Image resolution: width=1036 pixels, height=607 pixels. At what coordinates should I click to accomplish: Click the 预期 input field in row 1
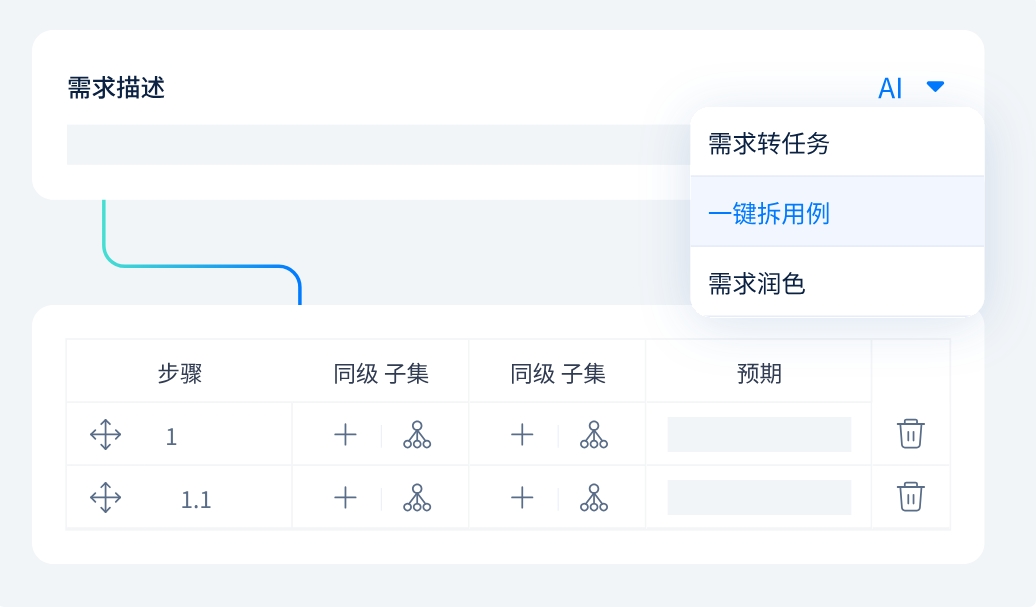(759, 435)
